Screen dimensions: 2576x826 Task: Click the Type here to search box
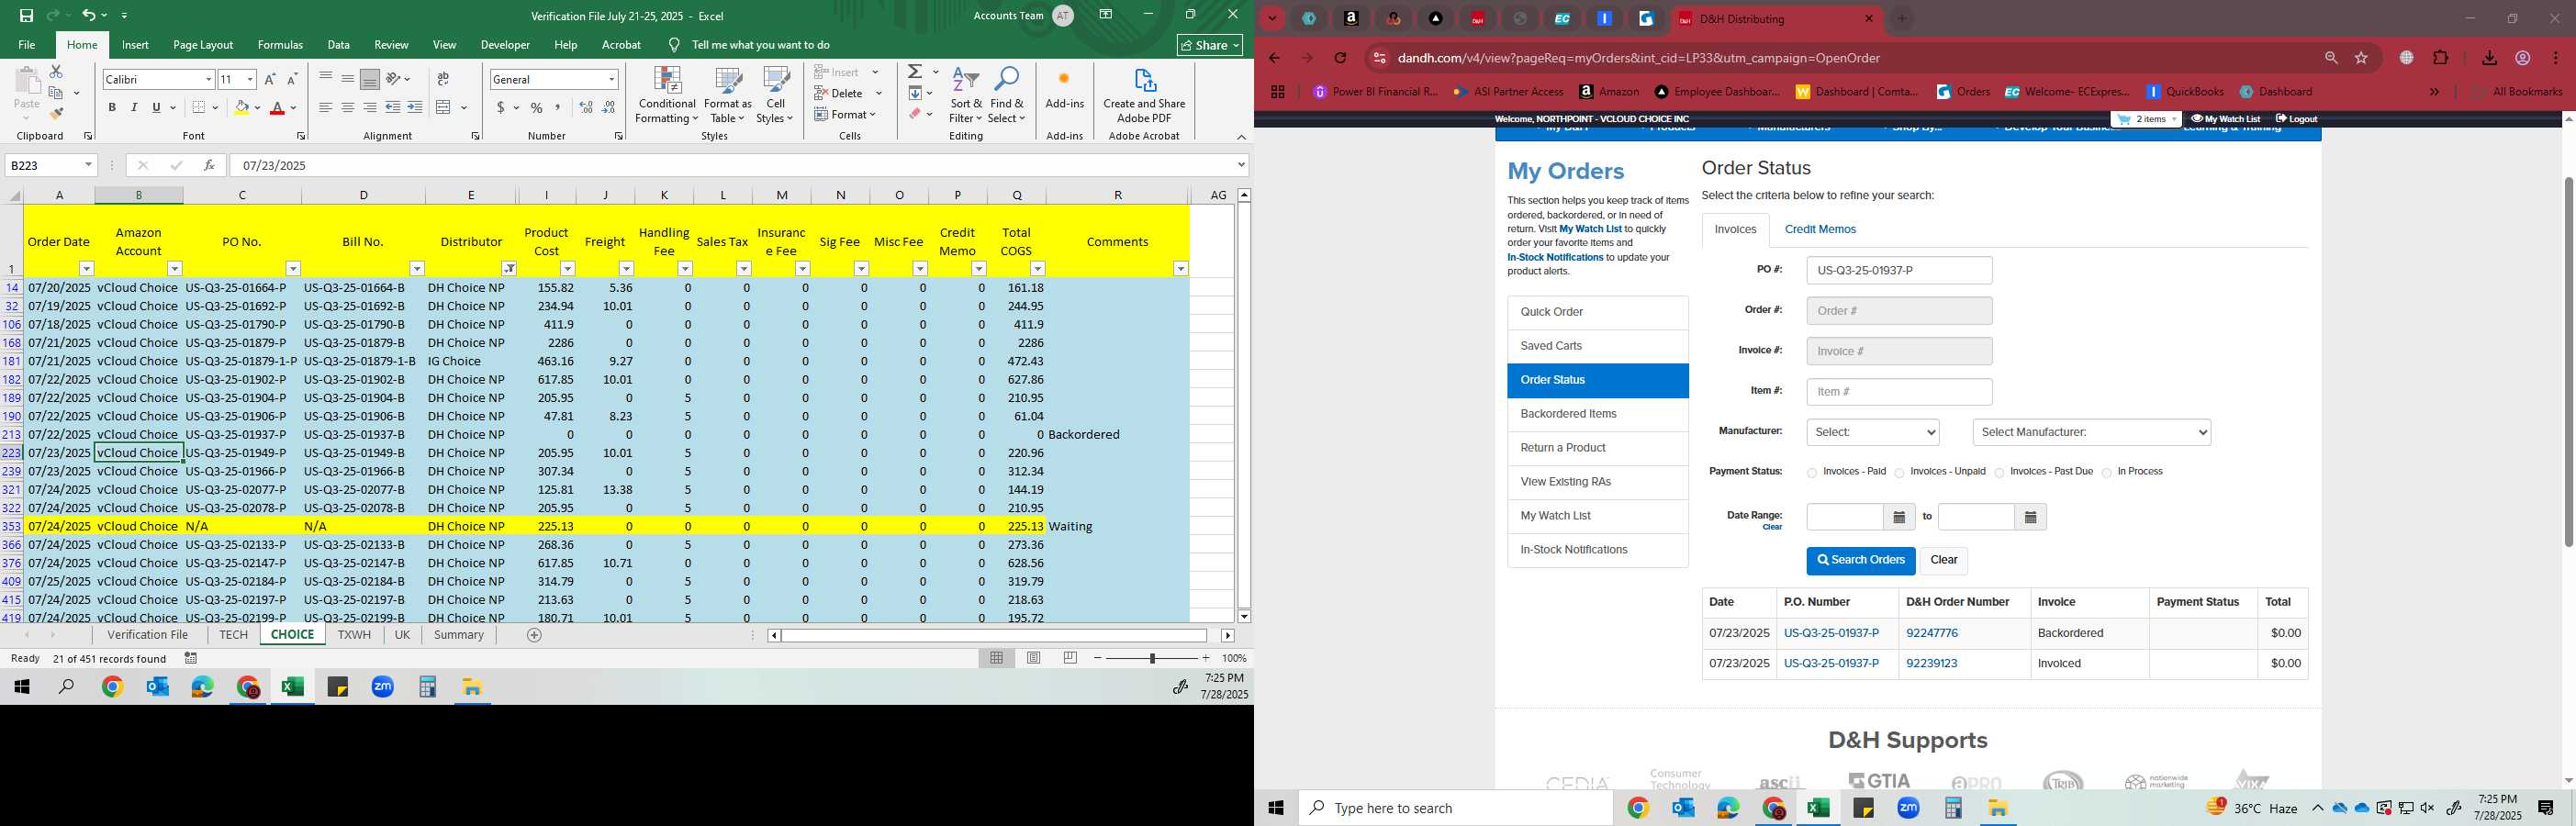[1455, 808]
